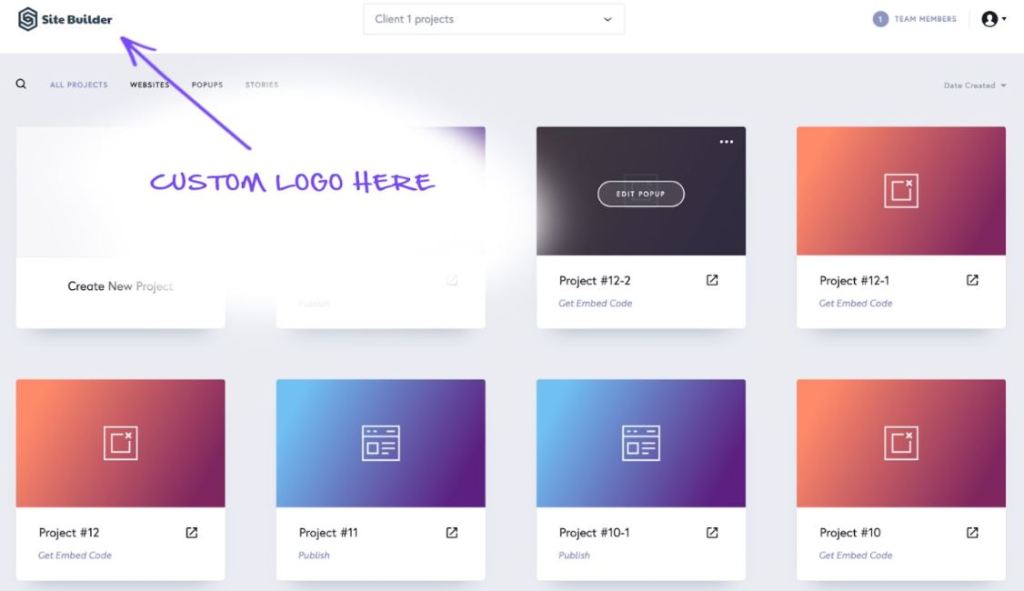Open the Date Created sort dropdown
The image size is (1024, 591).
click(x=974, y=86)
